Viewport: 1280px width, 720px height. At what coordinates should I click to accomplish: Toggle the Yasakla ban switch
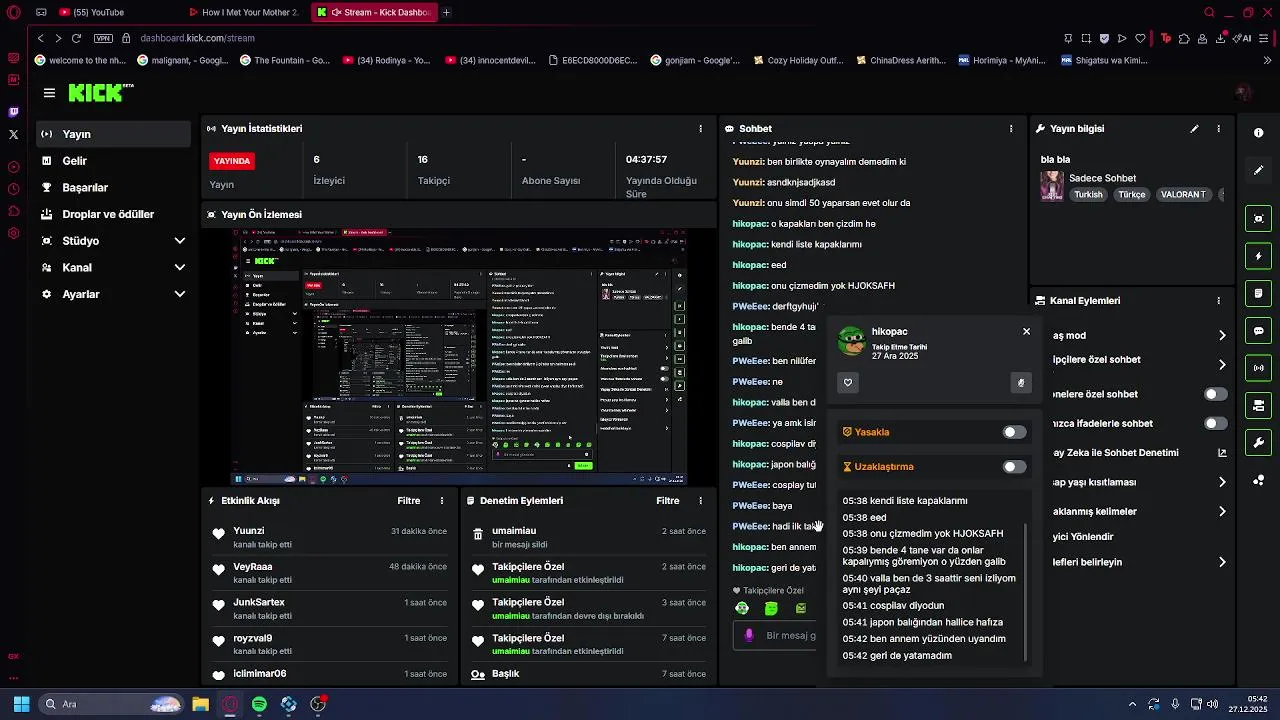point(1014,432)
